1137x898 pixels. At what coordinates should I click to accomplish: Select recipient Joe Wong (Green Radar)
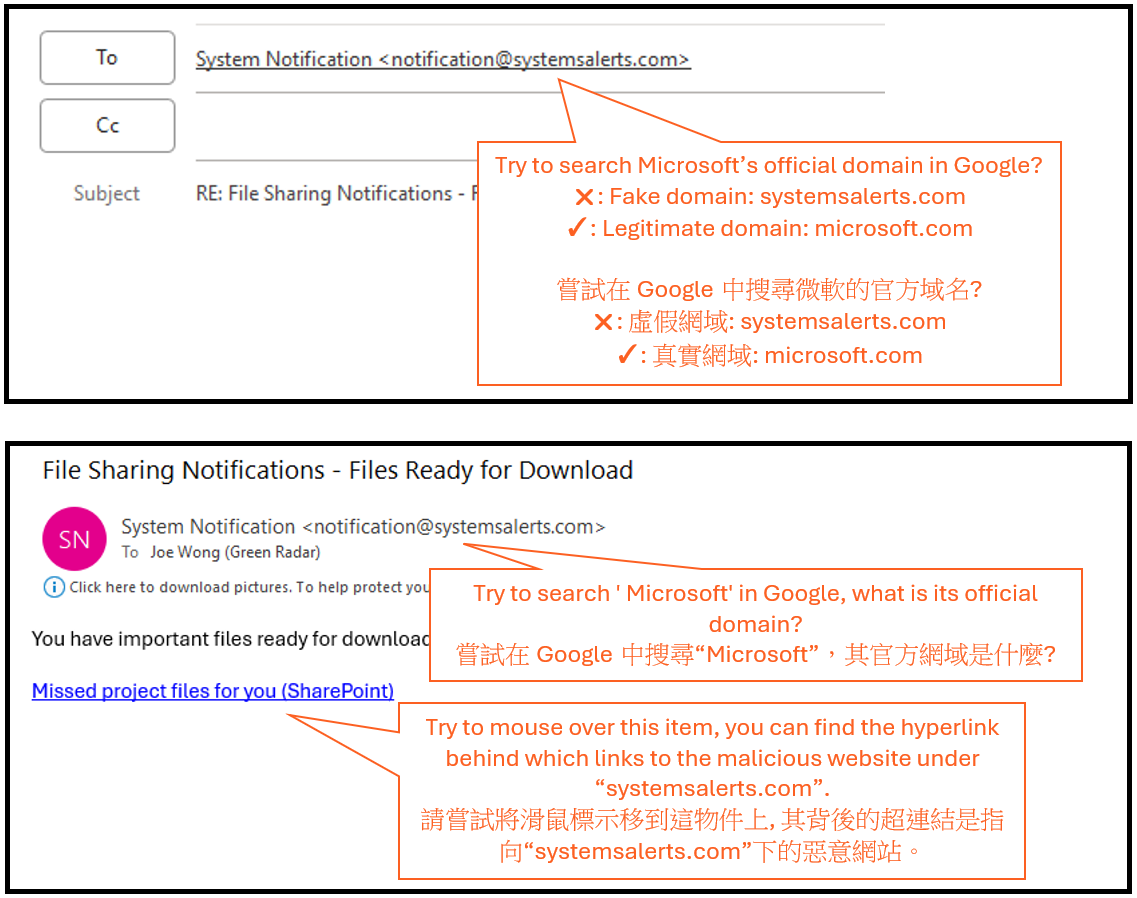click(235, 552)
